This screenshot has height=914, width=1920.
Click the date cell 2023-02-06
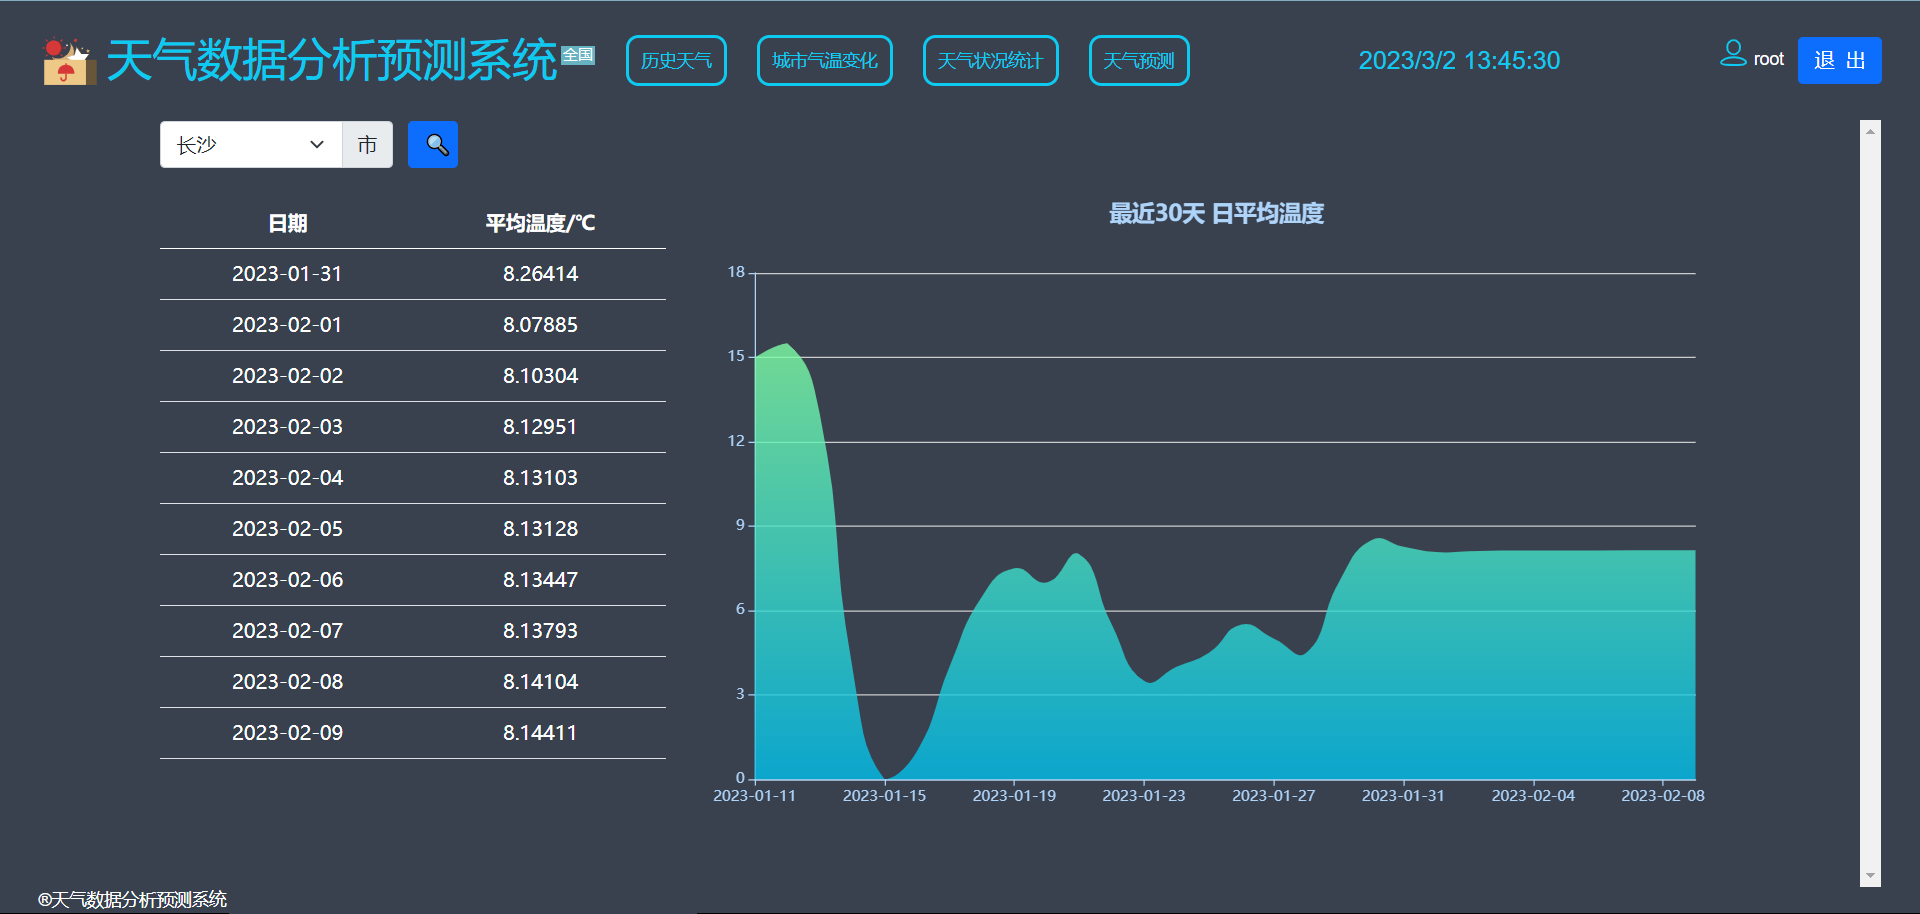tap(287, 580)
